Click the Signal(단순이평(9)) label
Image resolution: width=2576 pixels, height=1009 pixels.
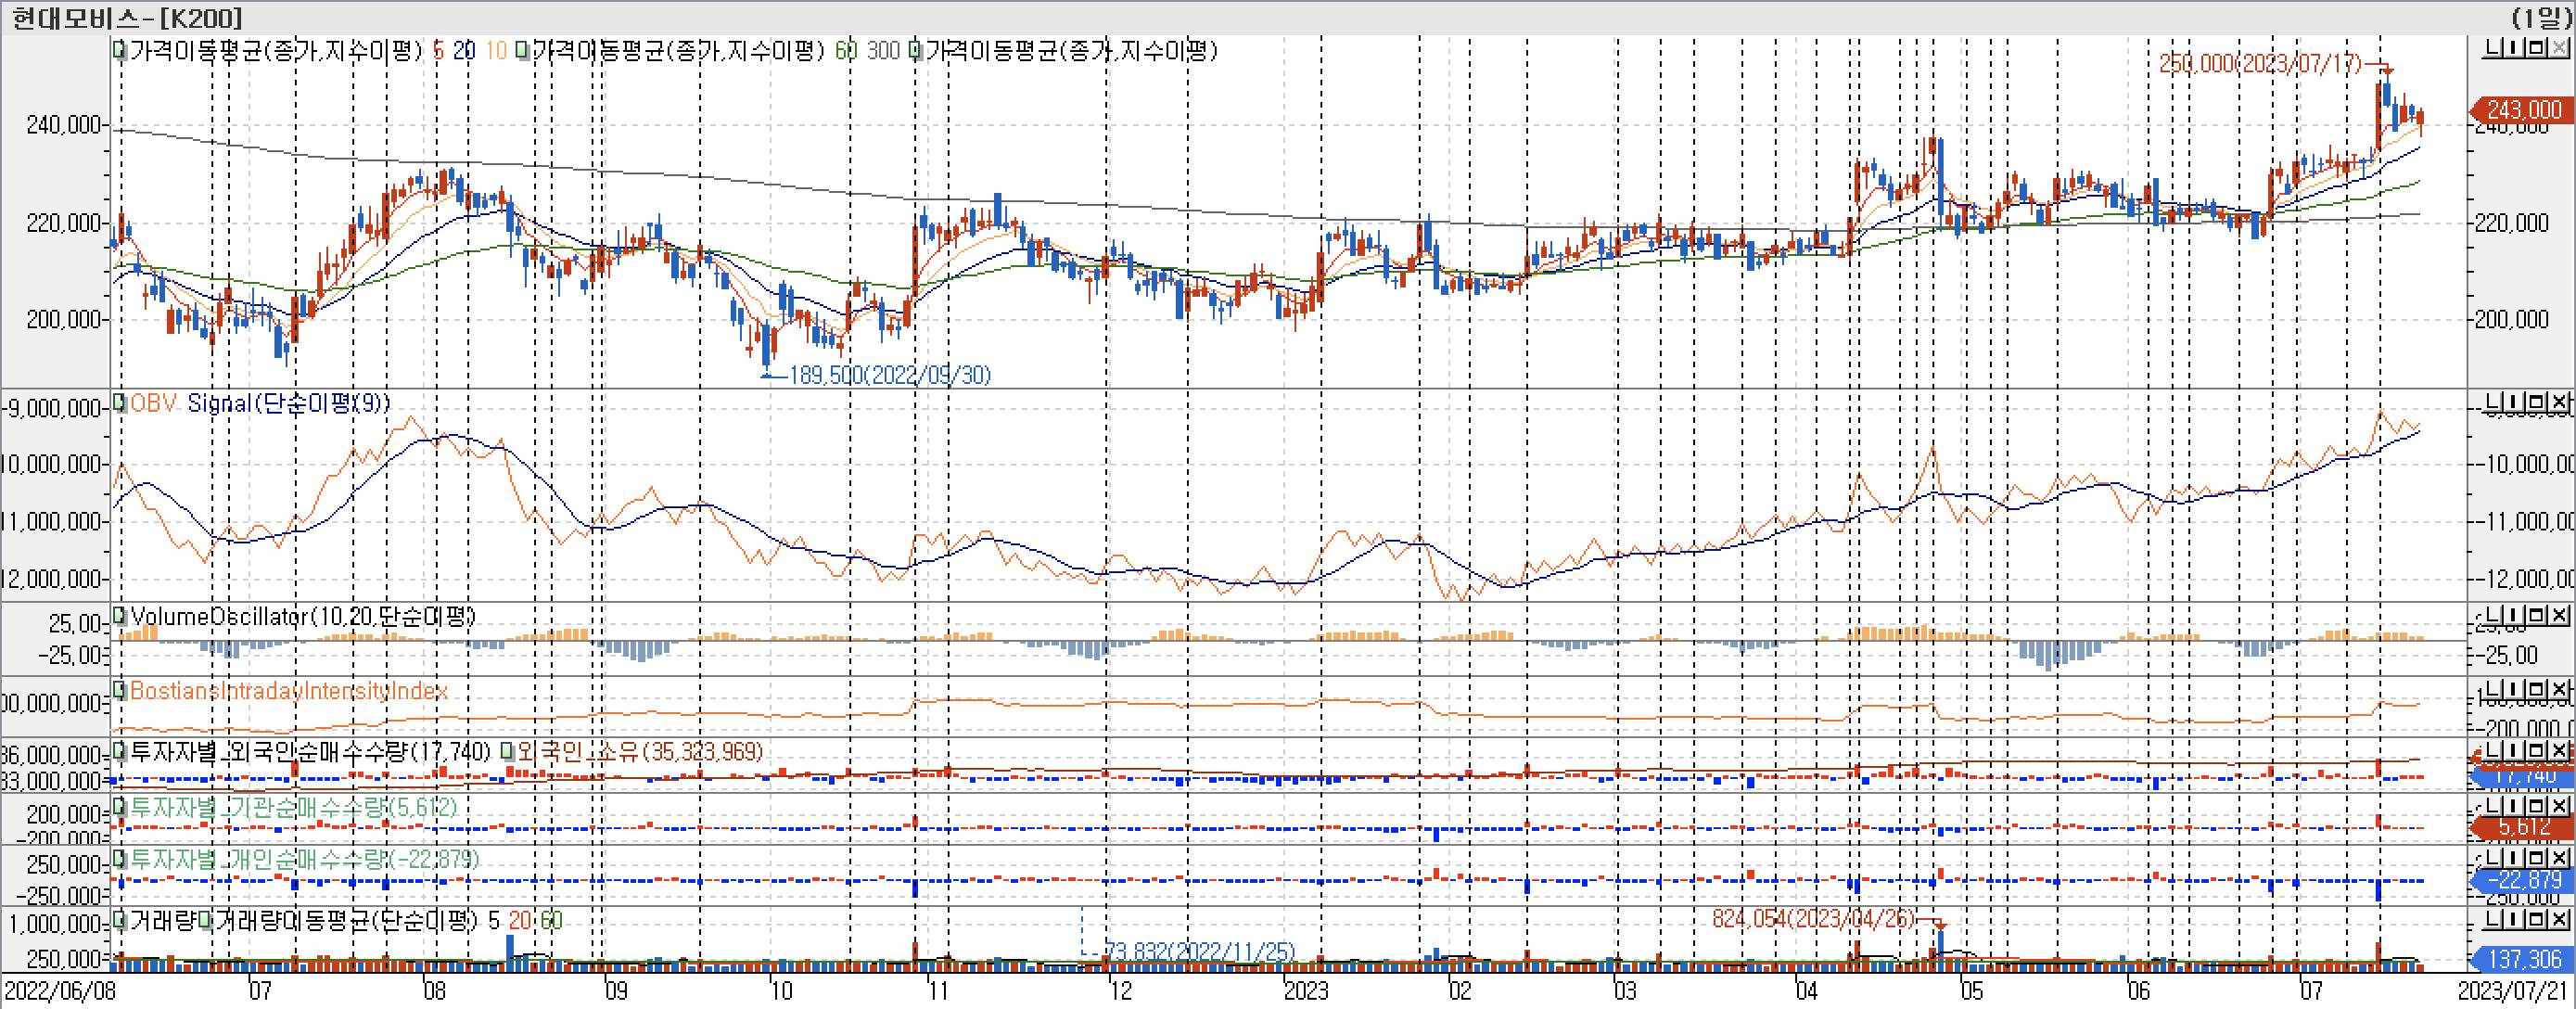pos(288,403)
